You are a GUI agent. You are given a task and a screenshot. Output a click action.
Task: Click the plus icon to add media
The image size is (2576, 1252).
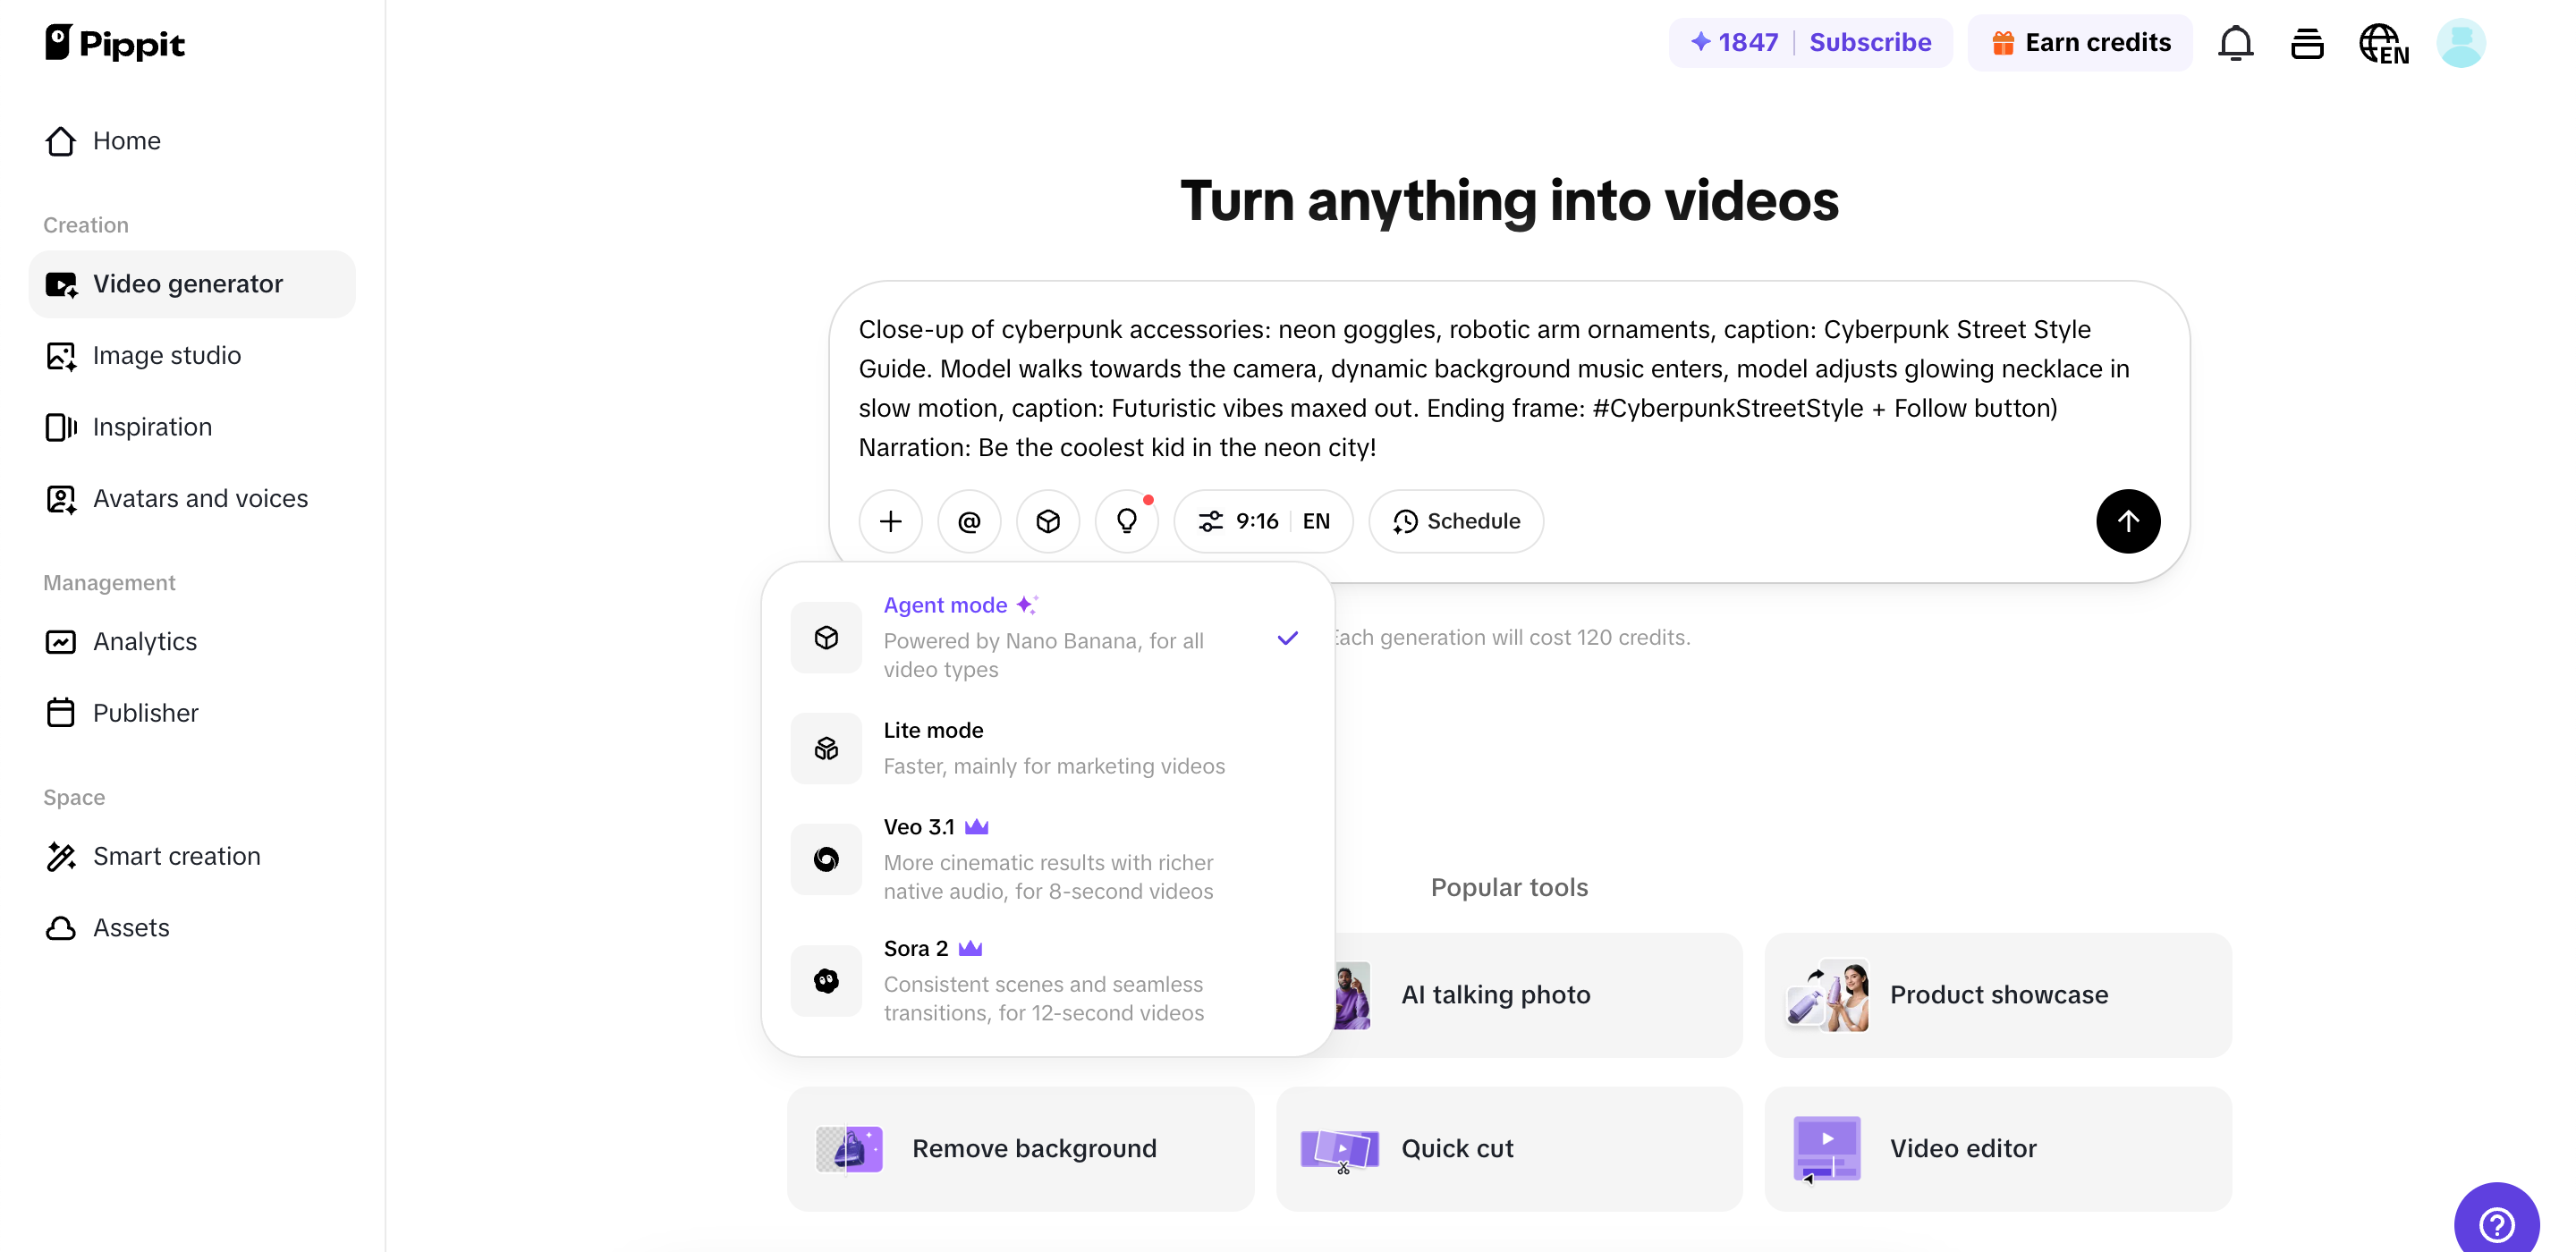[889, 521]
